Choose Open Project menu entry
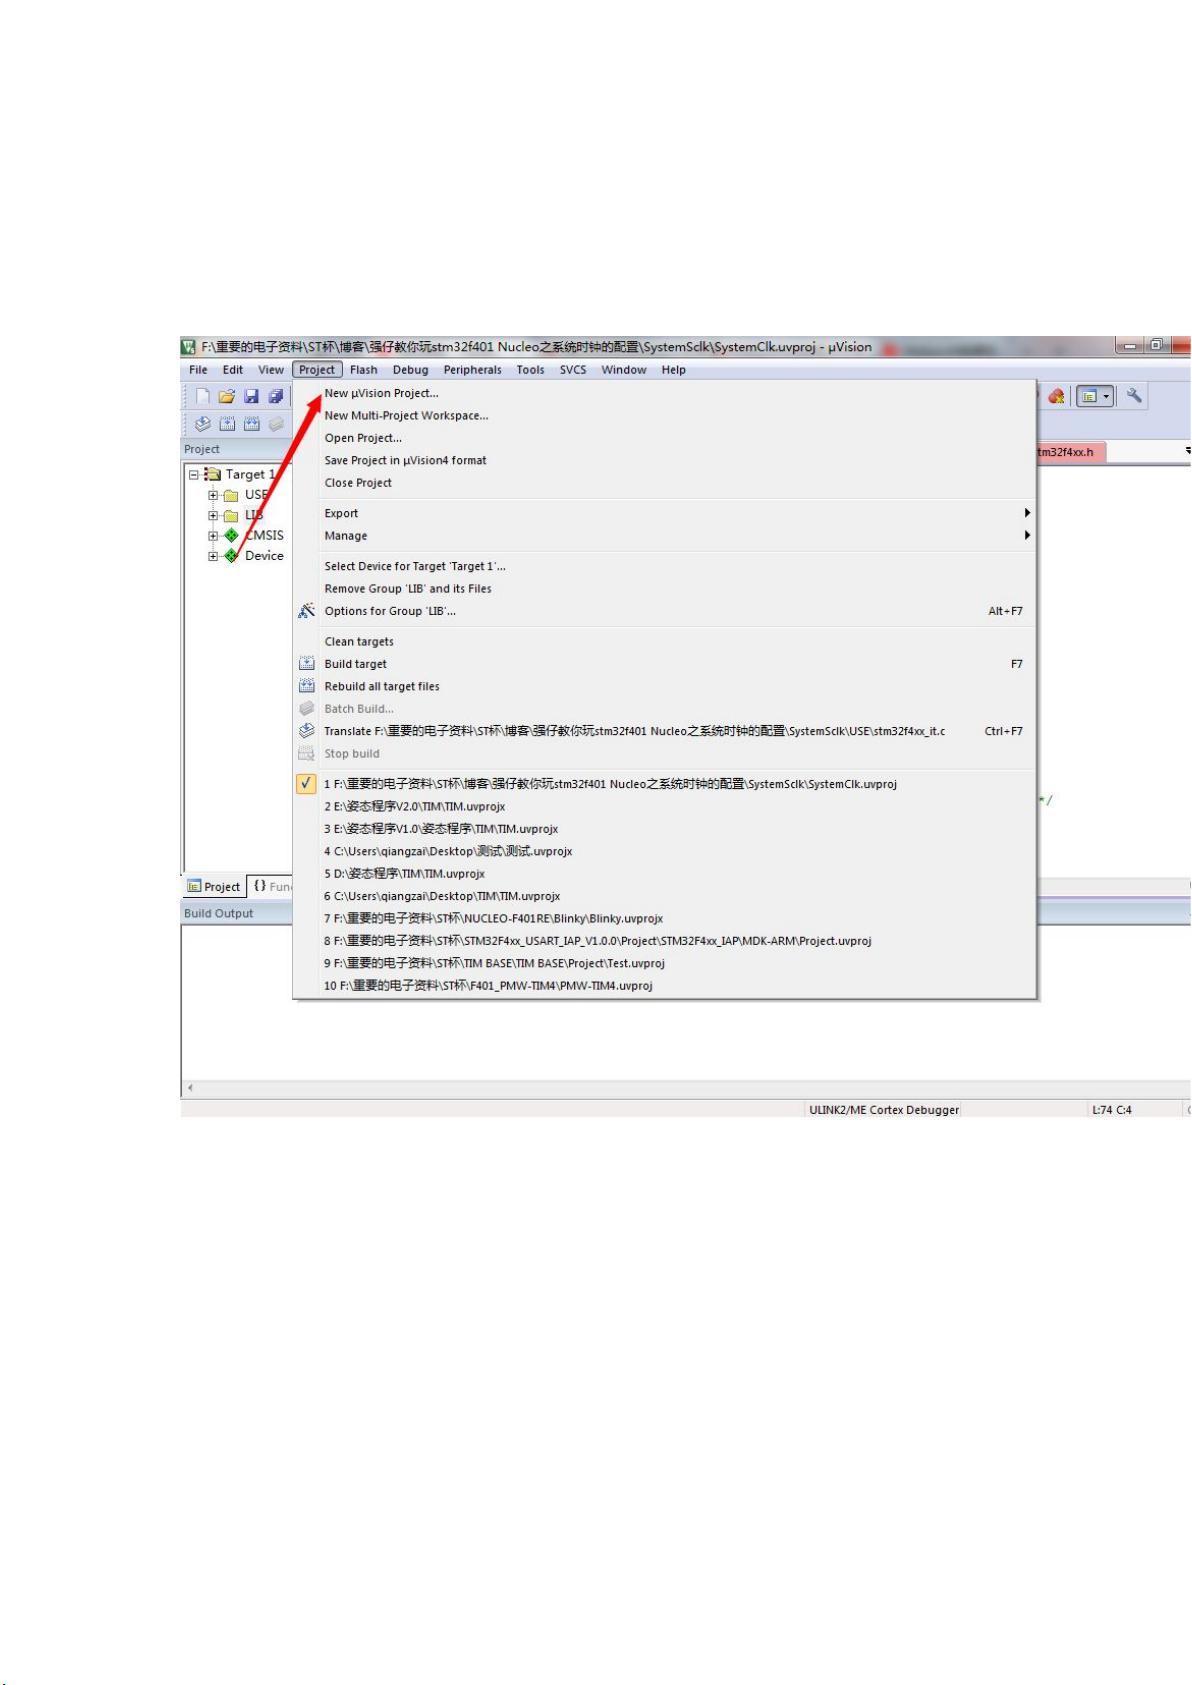This screenshot has width=1192, height=1685. point(665,438)
